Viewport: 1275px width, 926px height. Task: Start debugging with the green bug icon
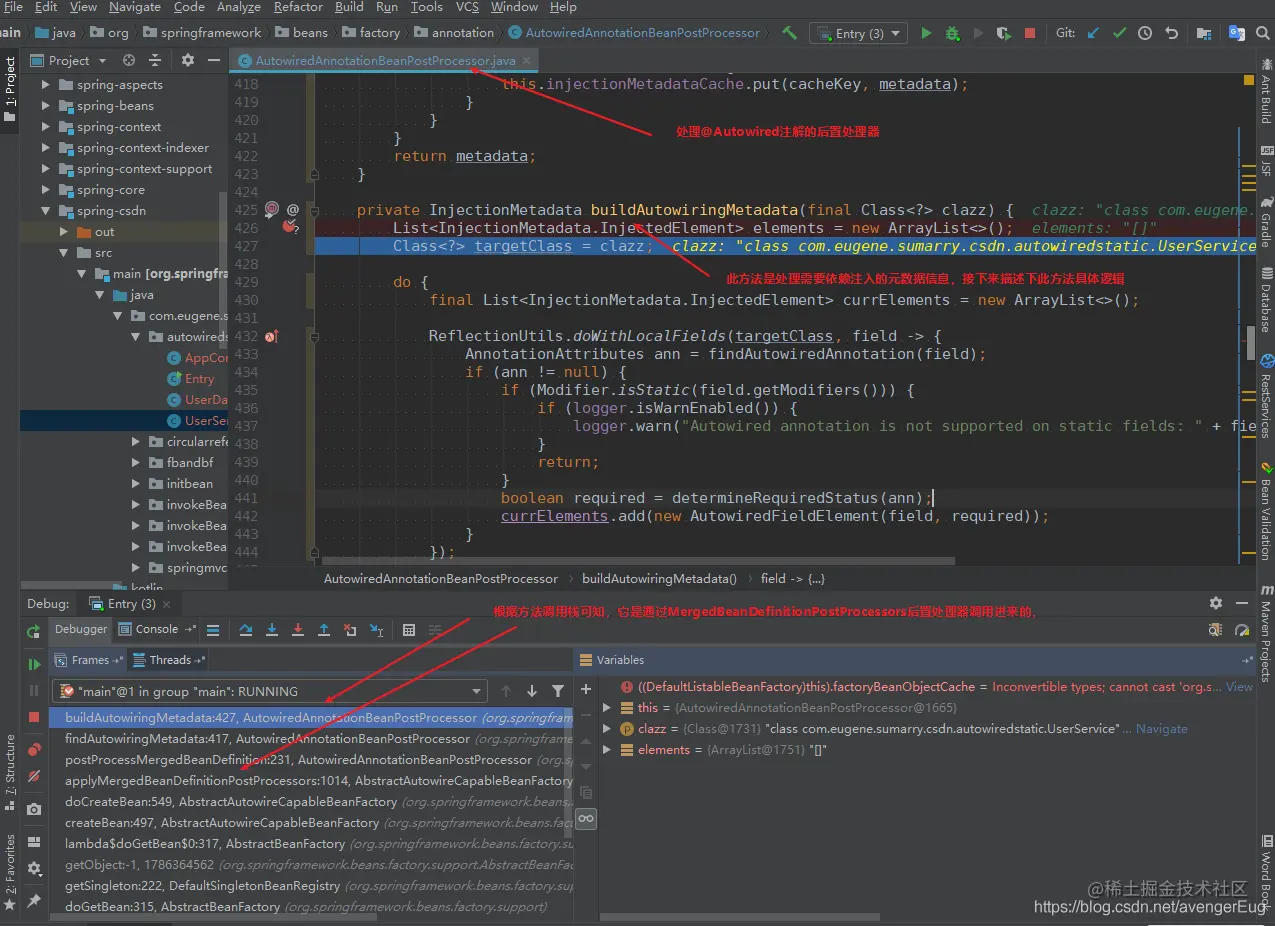click(952, 33)
